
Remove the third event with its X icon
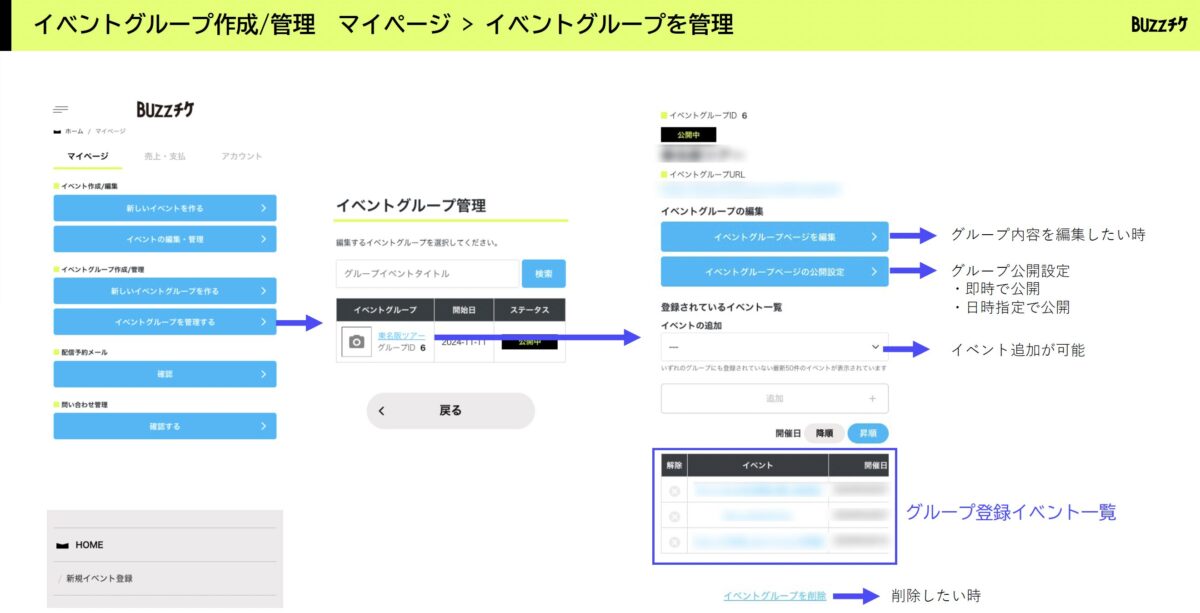674,542
